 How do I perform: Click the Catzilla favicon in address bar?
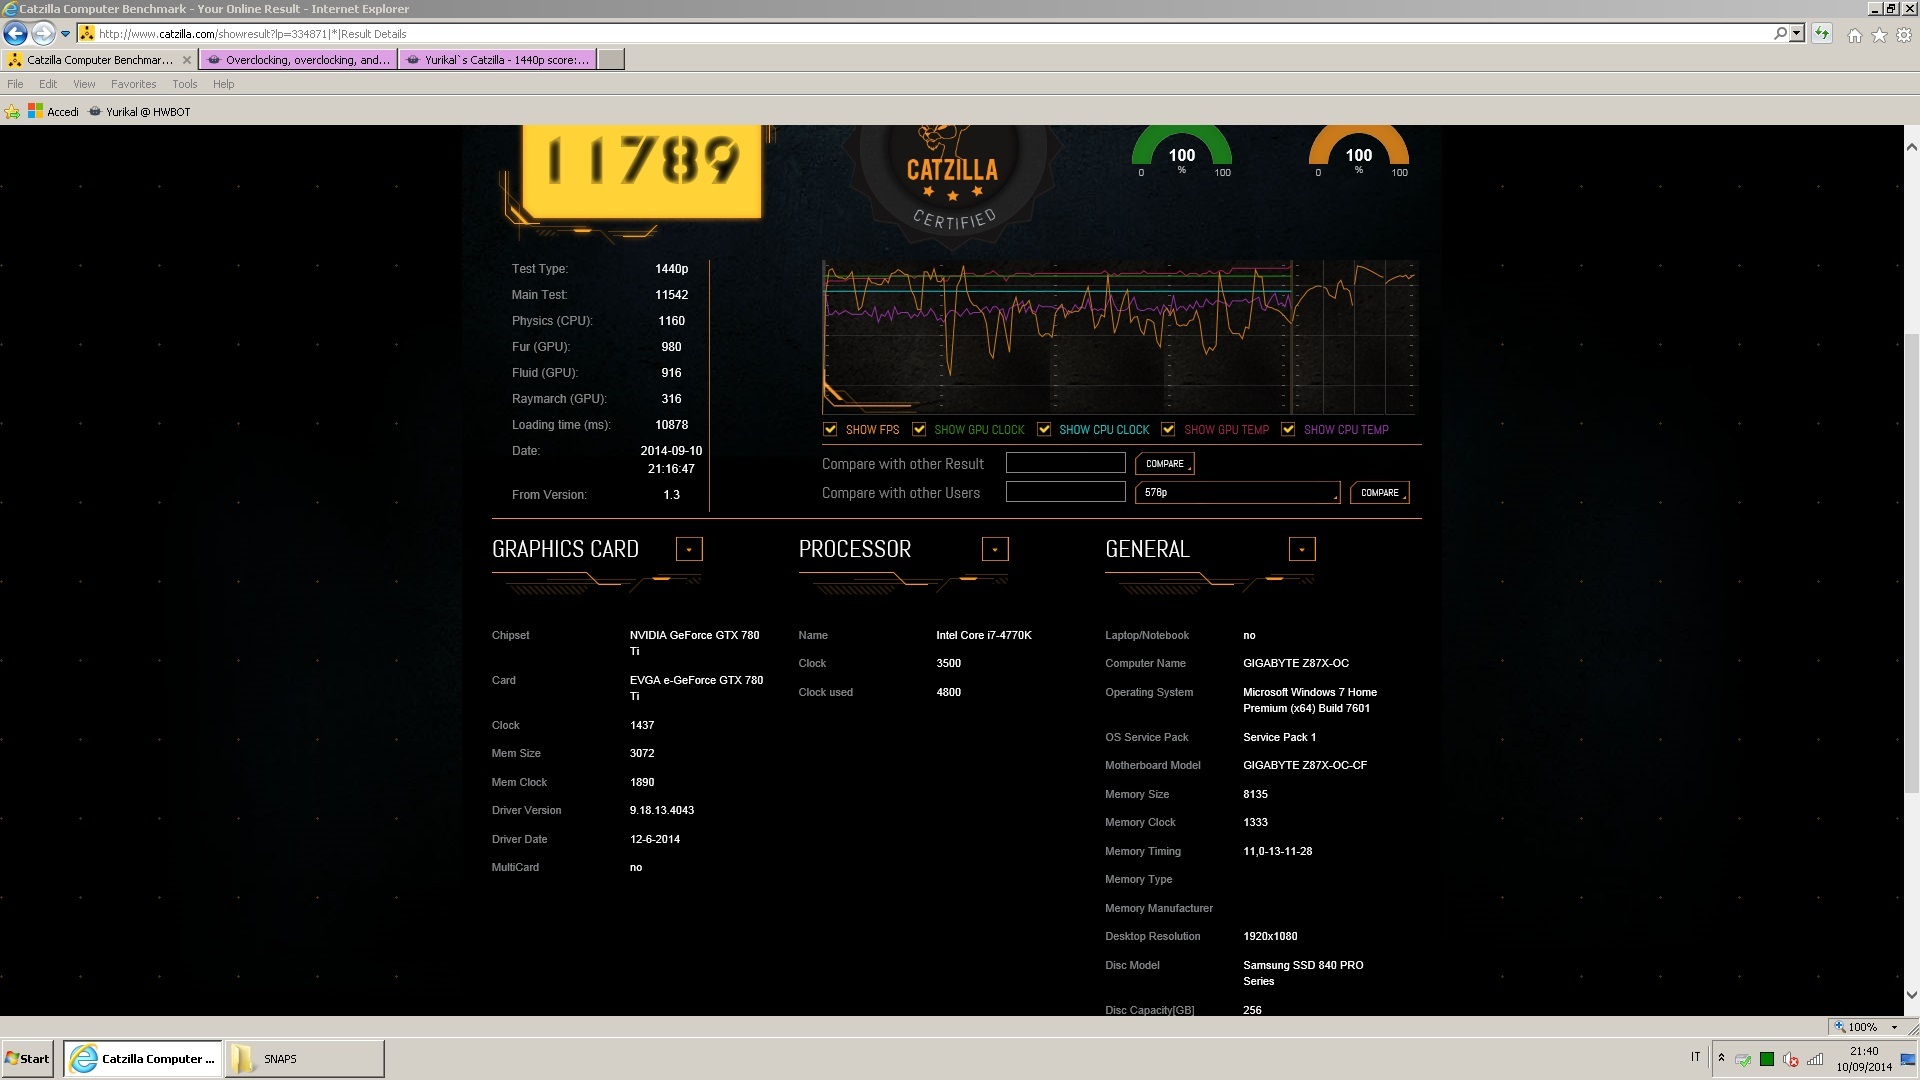click(87, 33)
